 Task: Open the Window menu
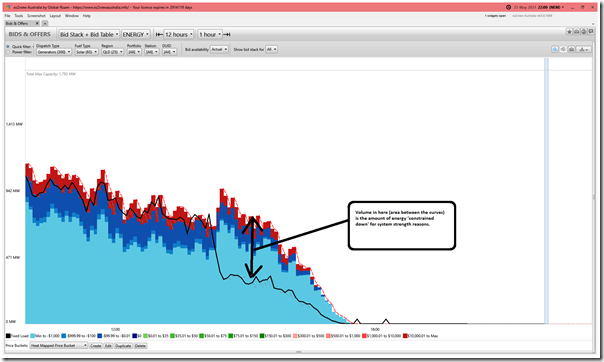(72, 16)
